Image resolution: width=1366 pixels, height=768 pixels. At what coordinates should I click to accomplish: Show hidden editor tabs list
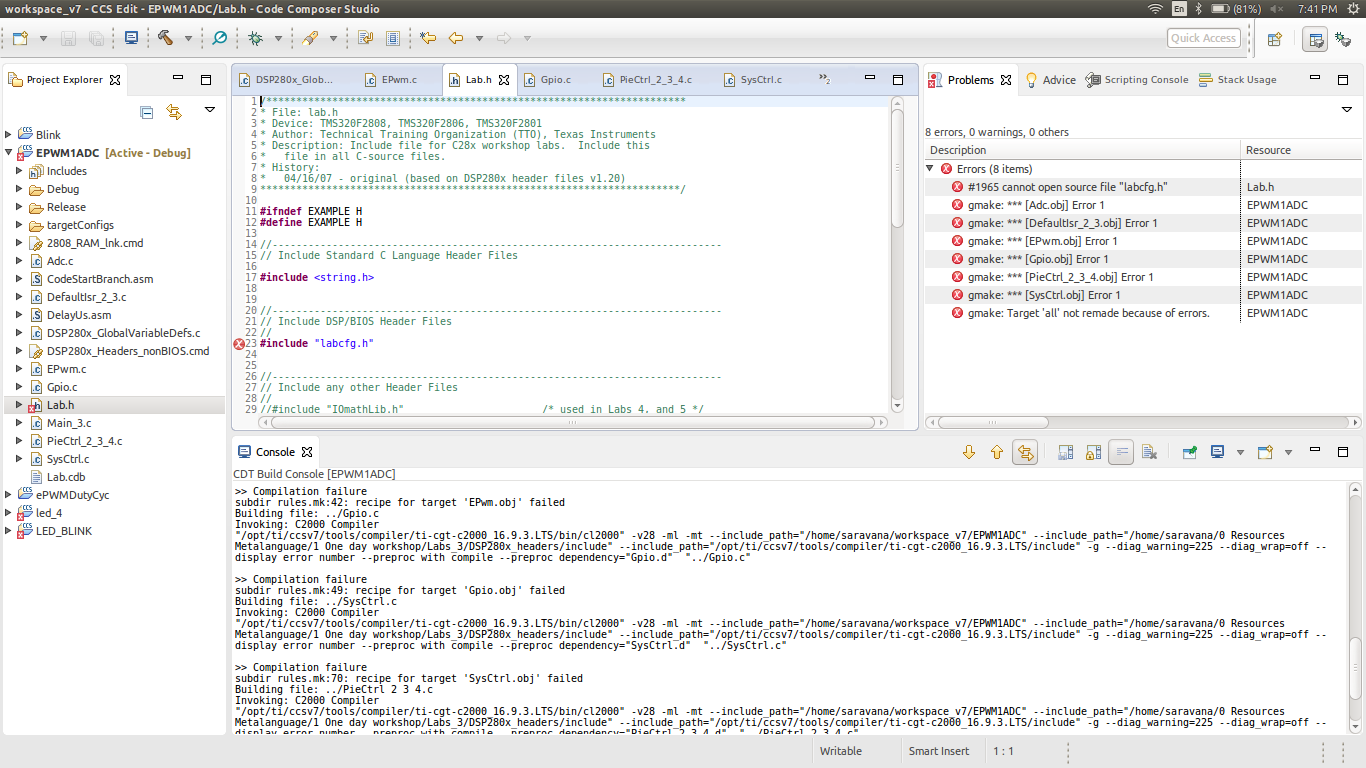(825, 79)
